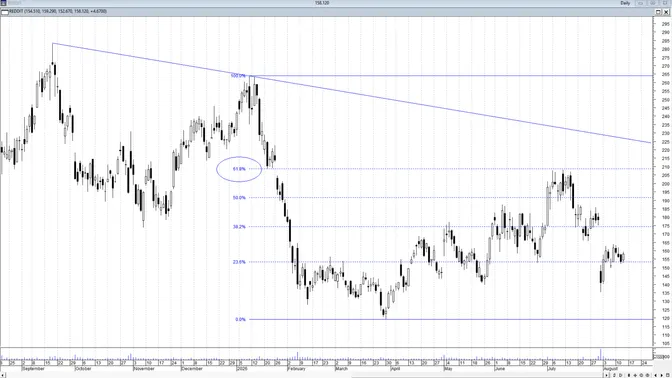This screenshot has width=672, height=378.
Task: Select the 23.6% Fibonacci level label
Action: 239,262
